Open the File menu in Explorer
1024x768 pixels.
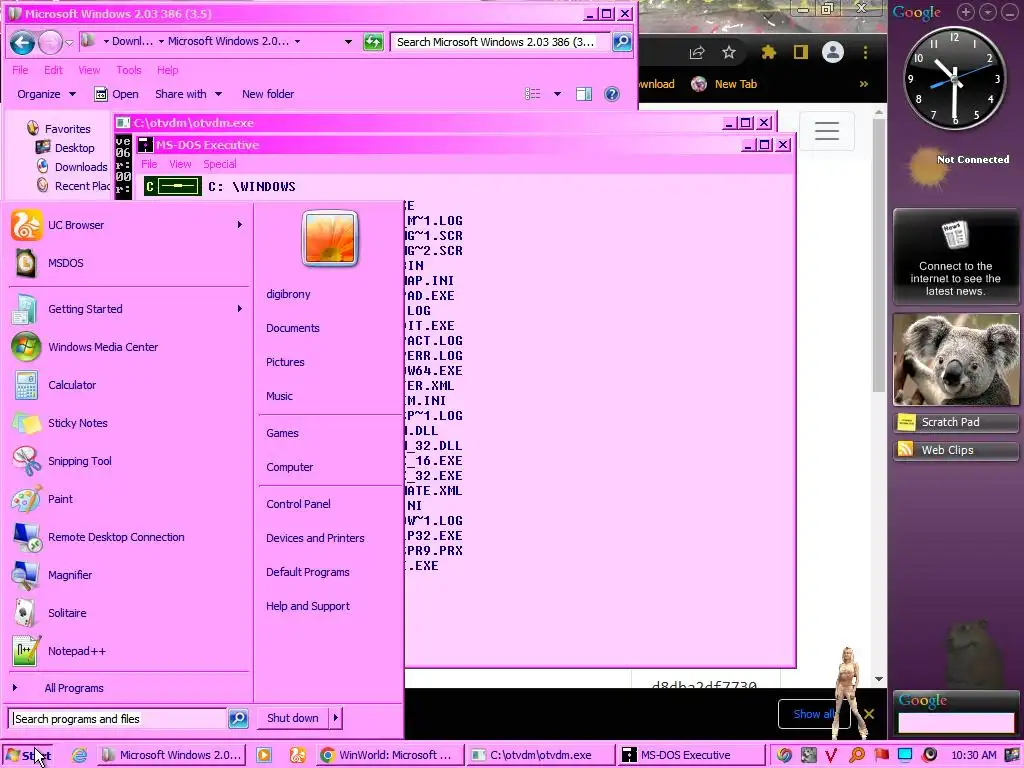coord(20,70)
